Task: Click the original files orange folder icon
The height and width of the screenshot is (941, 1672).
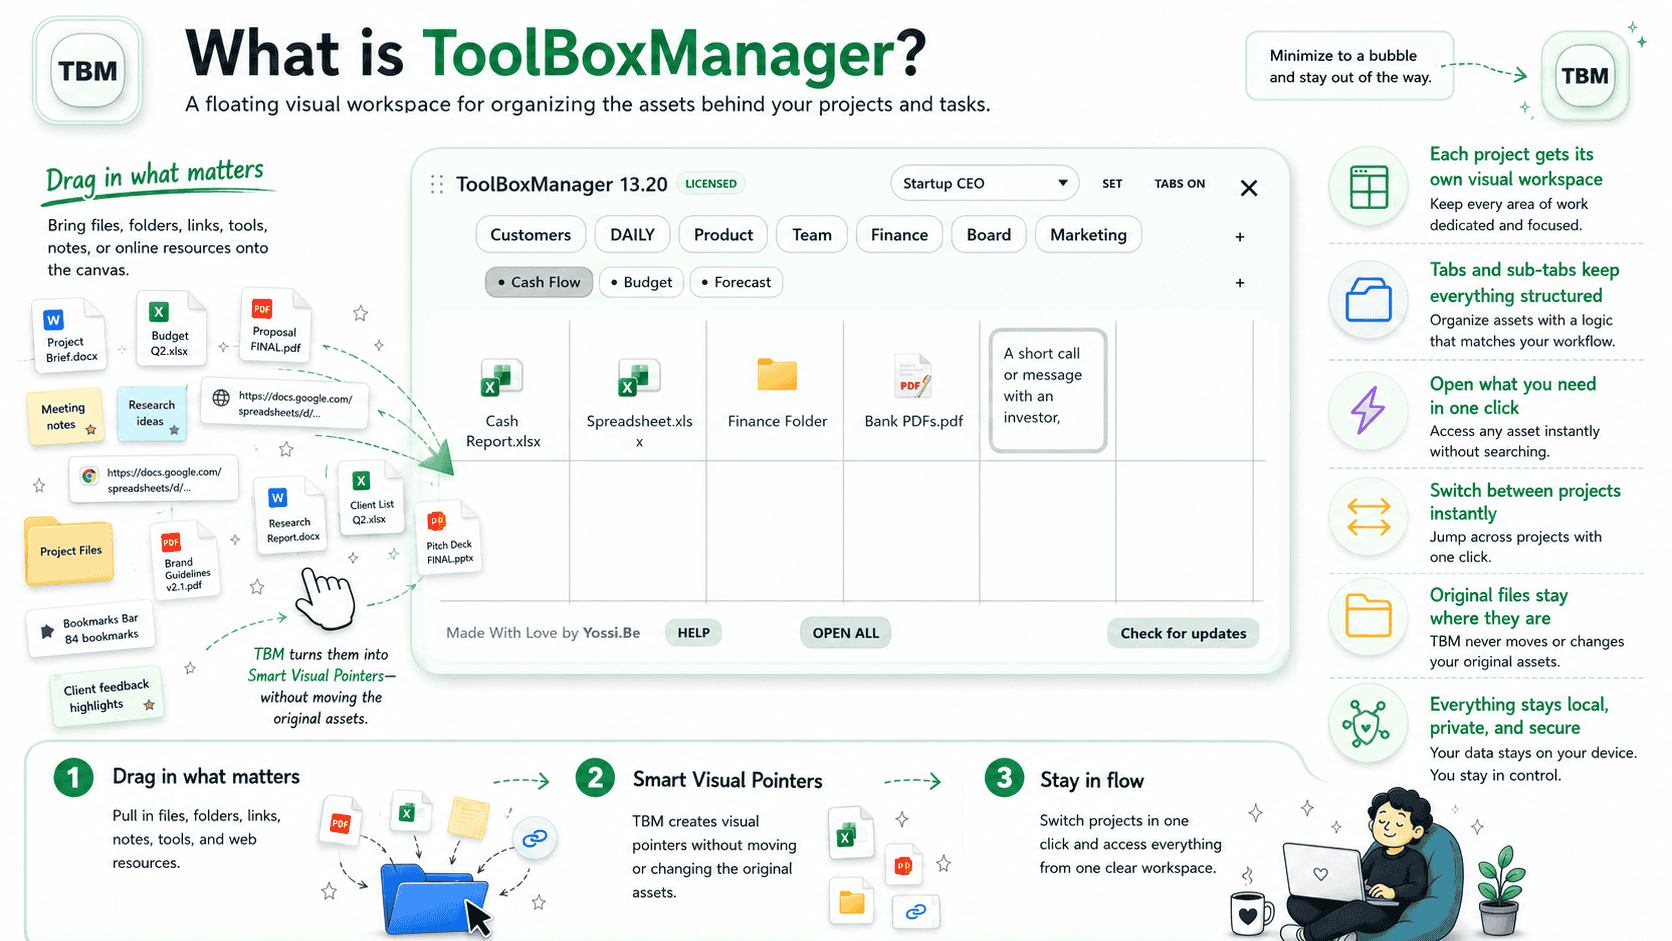Action: [x=1368, y=616]
